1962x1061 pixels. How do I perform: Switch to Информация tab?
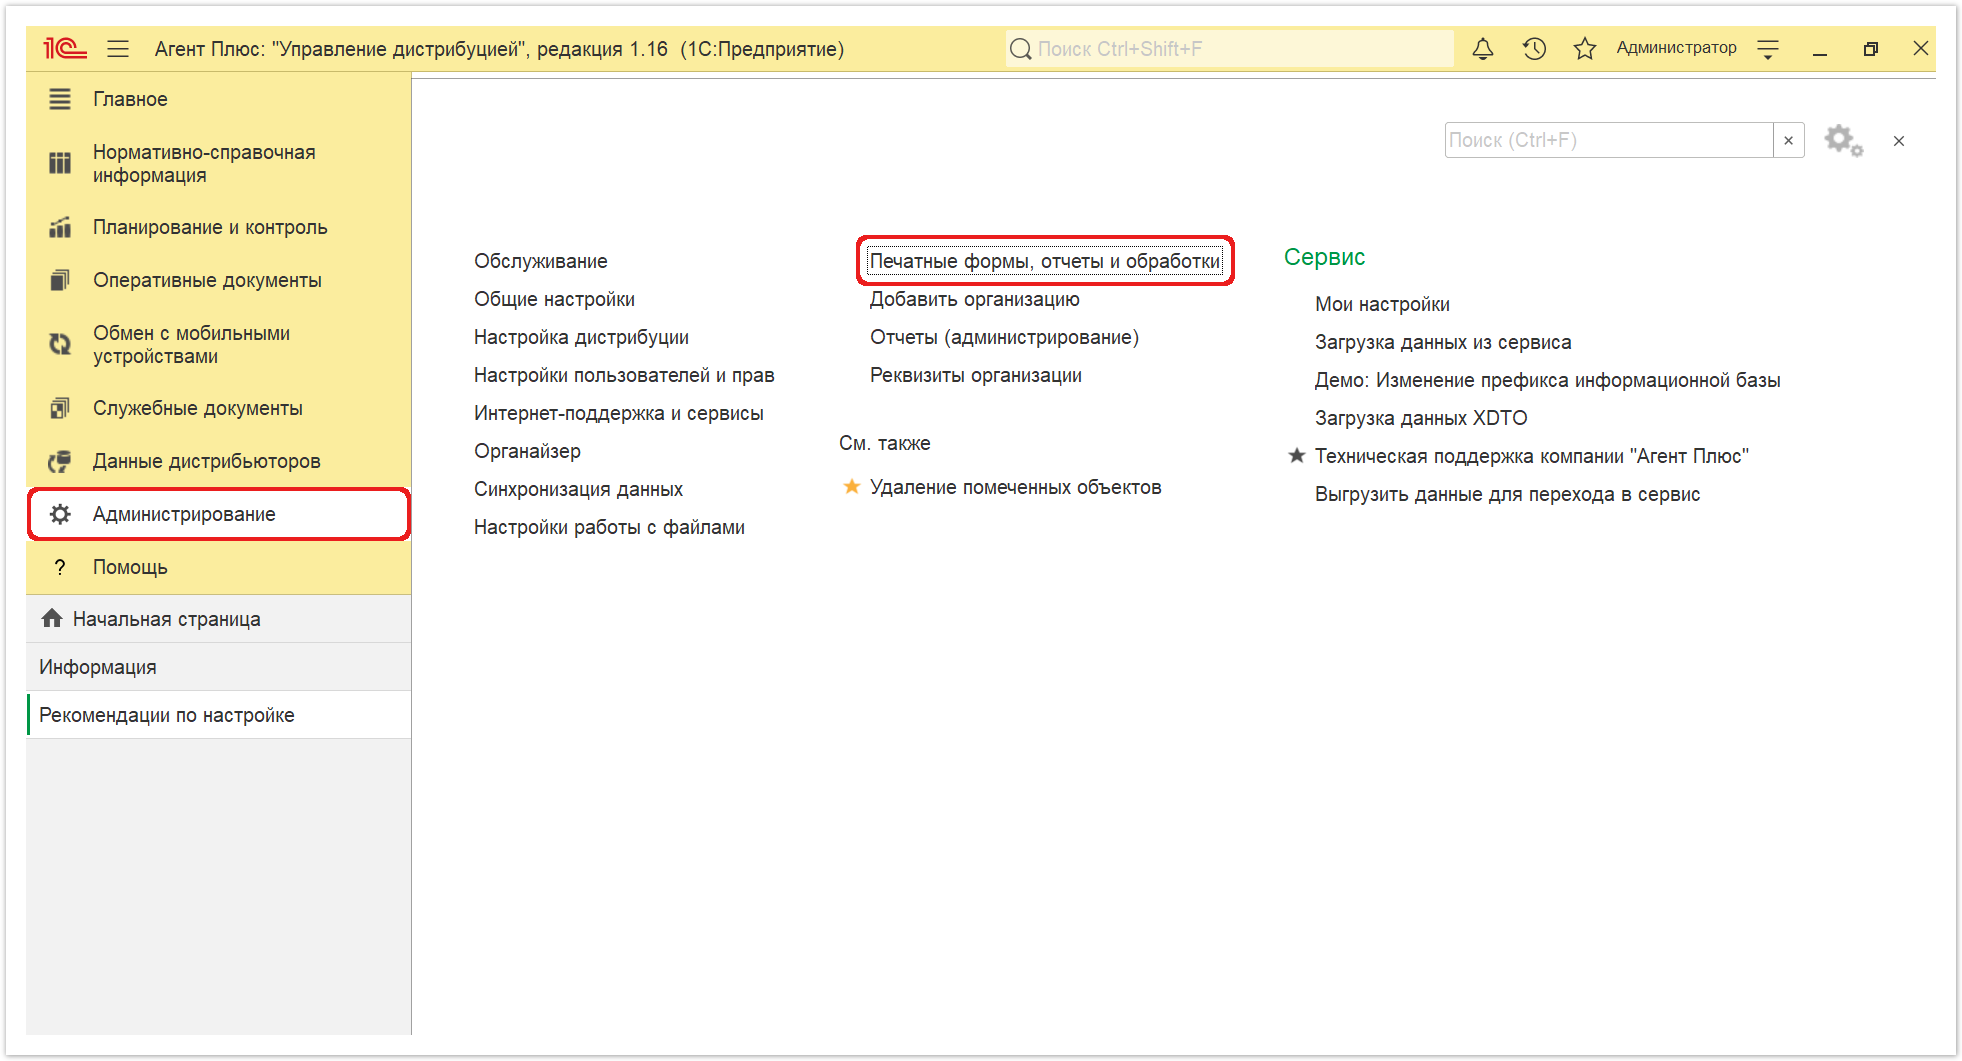pos(218,667)
